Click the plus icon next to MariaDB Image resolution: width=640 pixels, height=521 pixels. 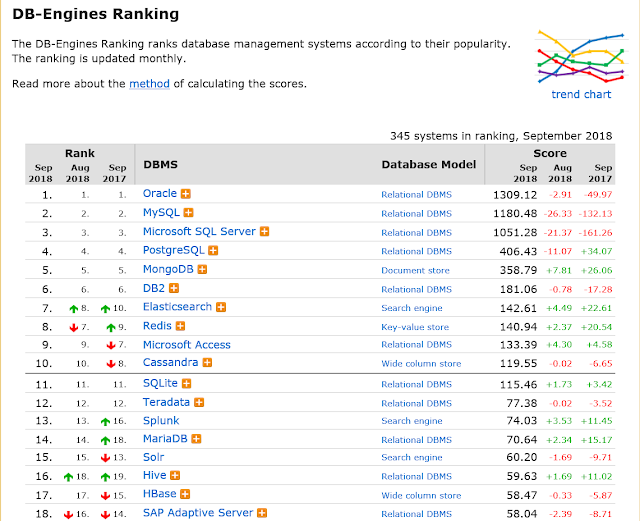(x=196, y=439)
